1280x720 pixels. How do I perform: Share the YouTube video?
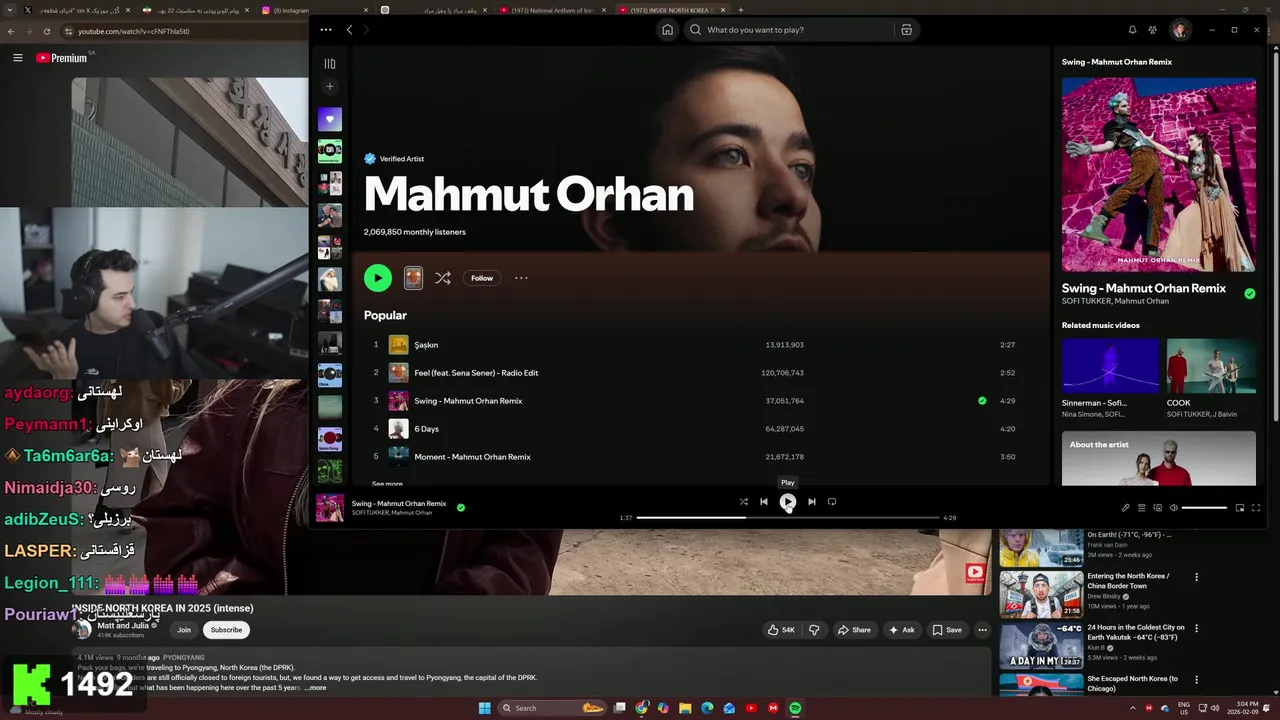(x=854, y=630)
